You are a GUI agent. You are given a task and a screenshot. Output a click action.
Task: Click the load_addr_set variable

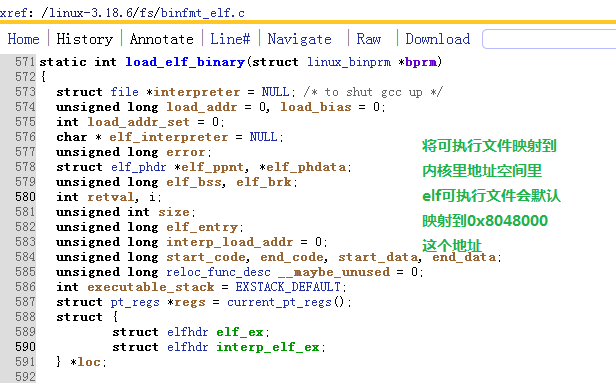(x=138, y=122)
